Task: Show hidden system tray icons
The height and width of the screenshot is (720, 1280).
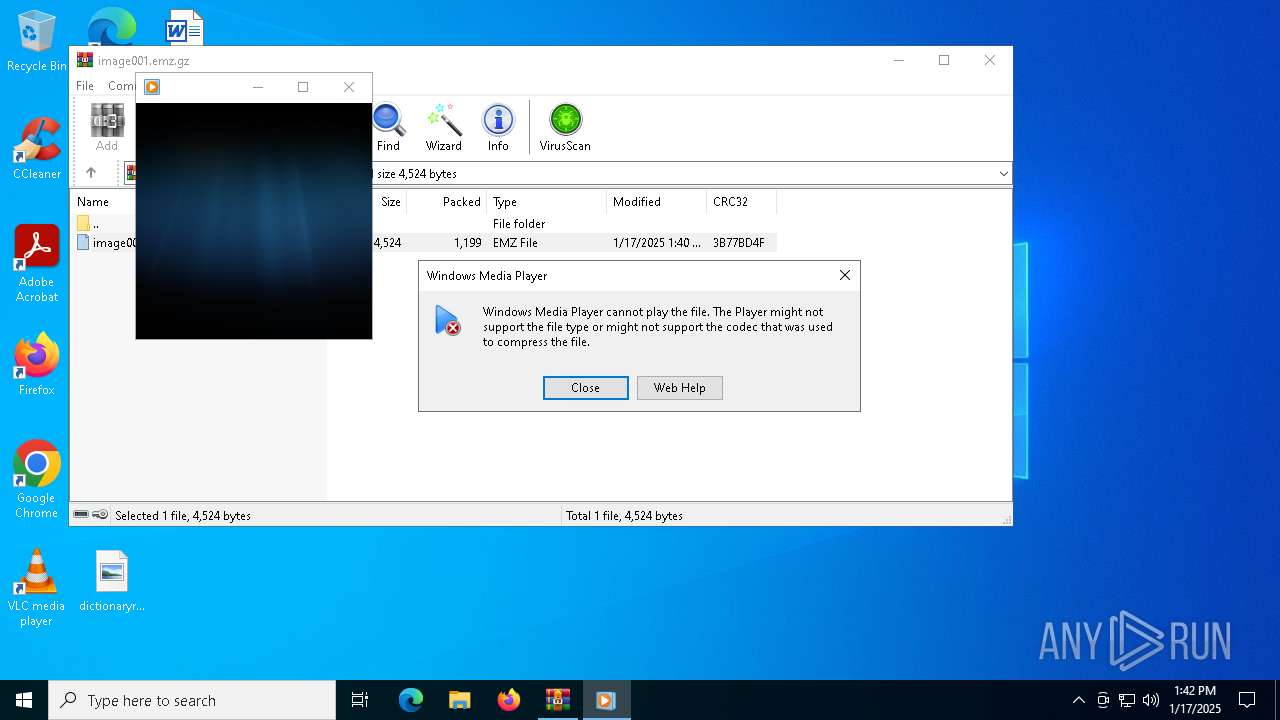Action: pyautogui.click(x=1078, y=700)
